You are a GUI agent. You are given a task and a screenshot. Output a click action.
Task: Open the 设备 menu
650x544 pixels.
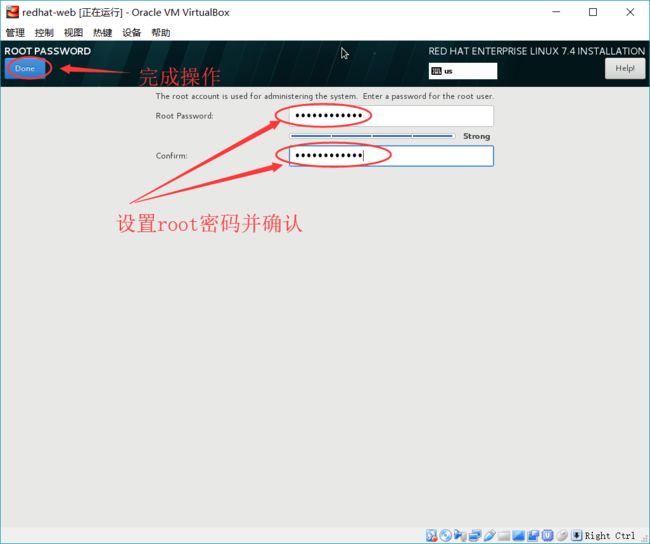tap(131, 33)
